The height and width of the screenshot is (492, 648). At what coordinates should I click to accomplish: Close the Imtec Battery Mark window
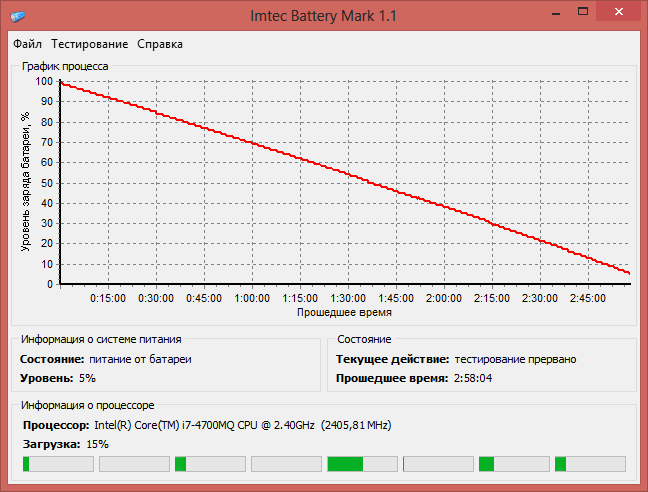619,12
